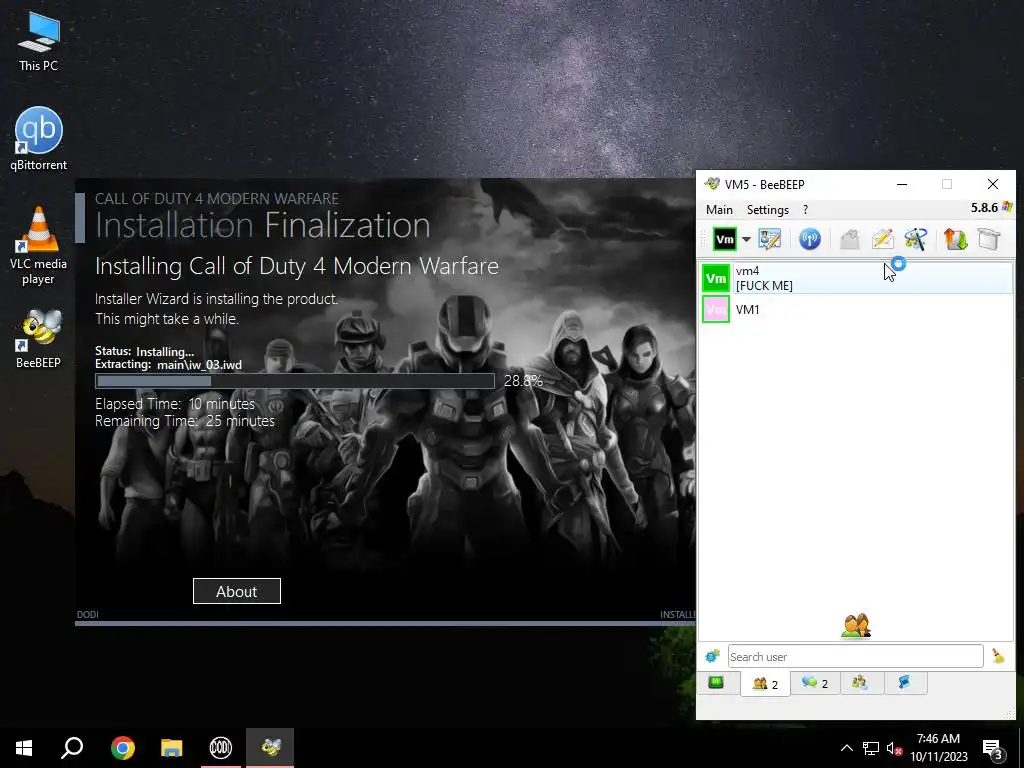This screenshot has width=1024, height=768.
Task: Select user vm4 in the user list
Action: click(x=856, y=278)
